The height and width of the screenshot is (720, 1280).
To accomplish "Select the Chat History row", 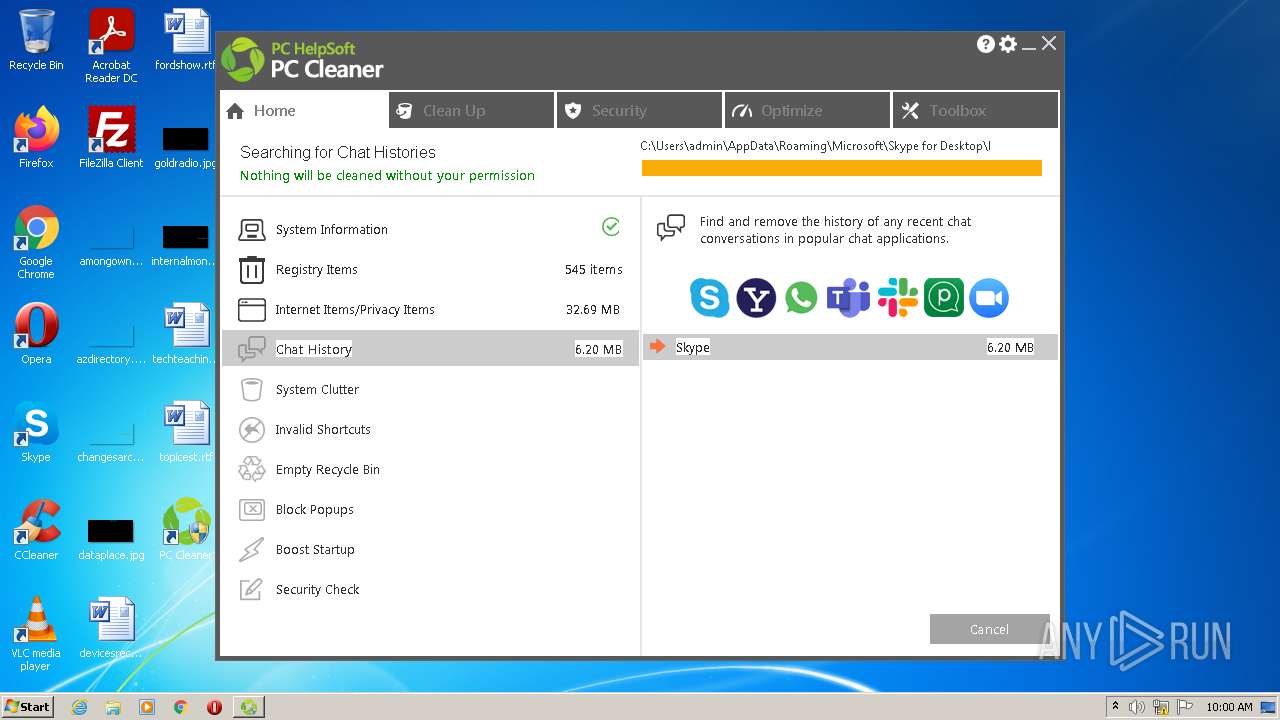I will [x=430, y=349].
